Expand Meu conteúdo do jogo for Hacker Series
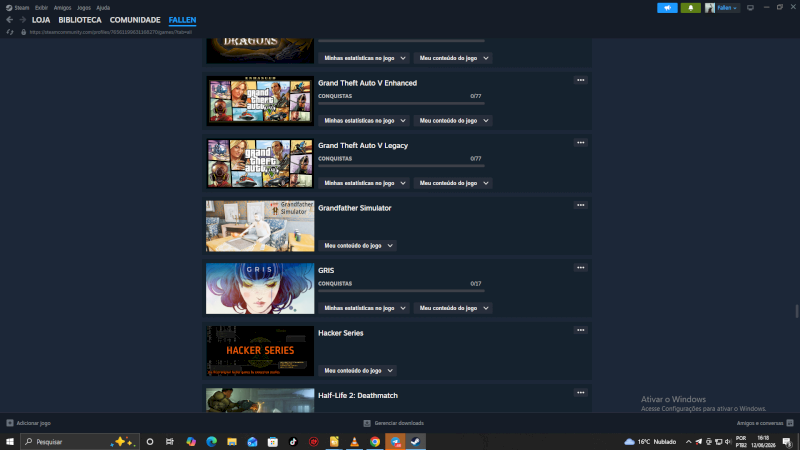This screenshot has height=450, width=800. (358, 370)
